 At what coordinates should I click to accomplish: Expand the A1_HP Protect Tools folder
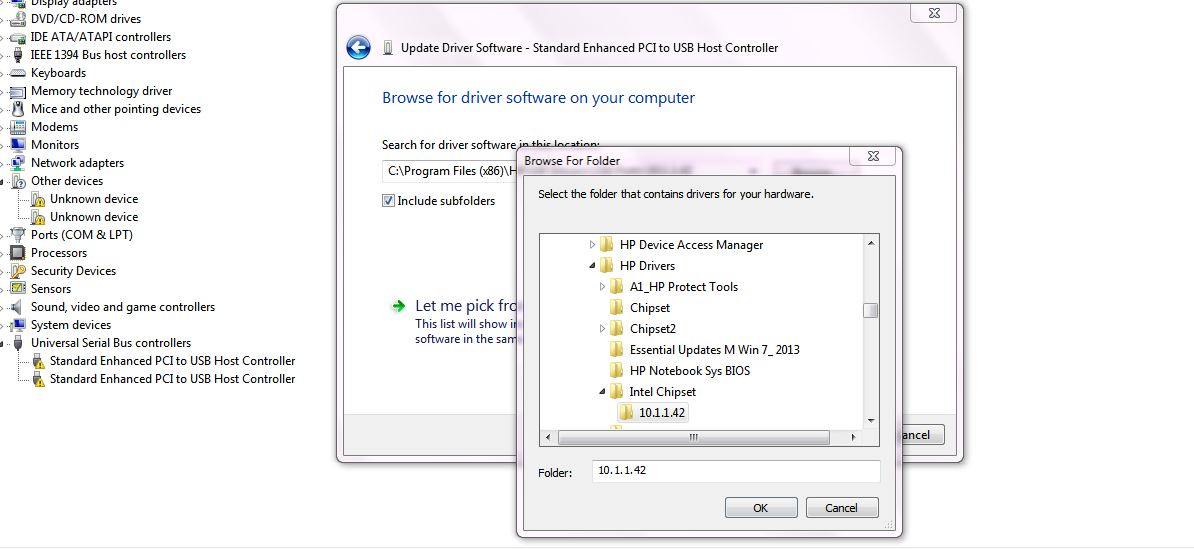[x=602, y=287]
